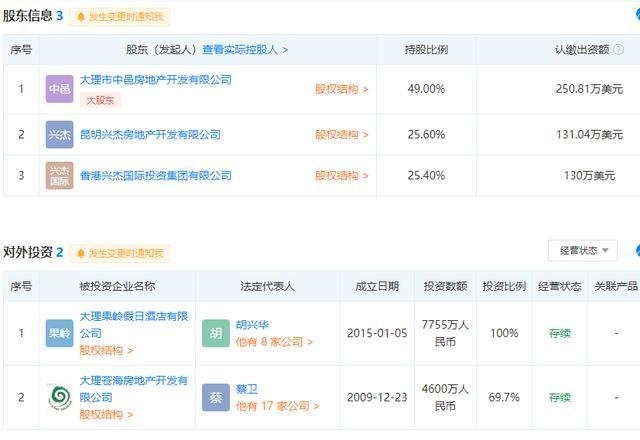View 股权结构 for 大理市中邑房地产
Viewport: 640px width, 440px height.
(342, 89)
